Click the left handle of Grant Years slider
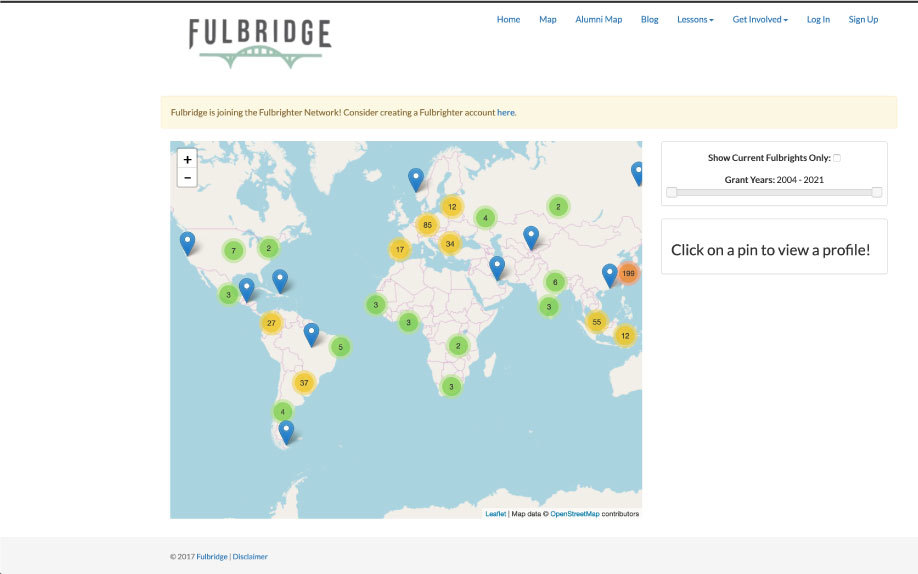The image size is (918, 574). [x=672, y=192]
